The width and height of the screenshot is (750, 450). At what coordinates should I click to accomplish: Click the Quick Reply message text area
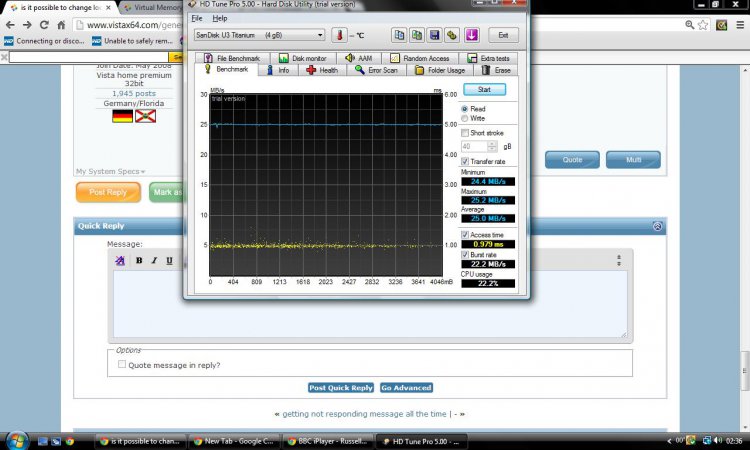coord(370,305)
